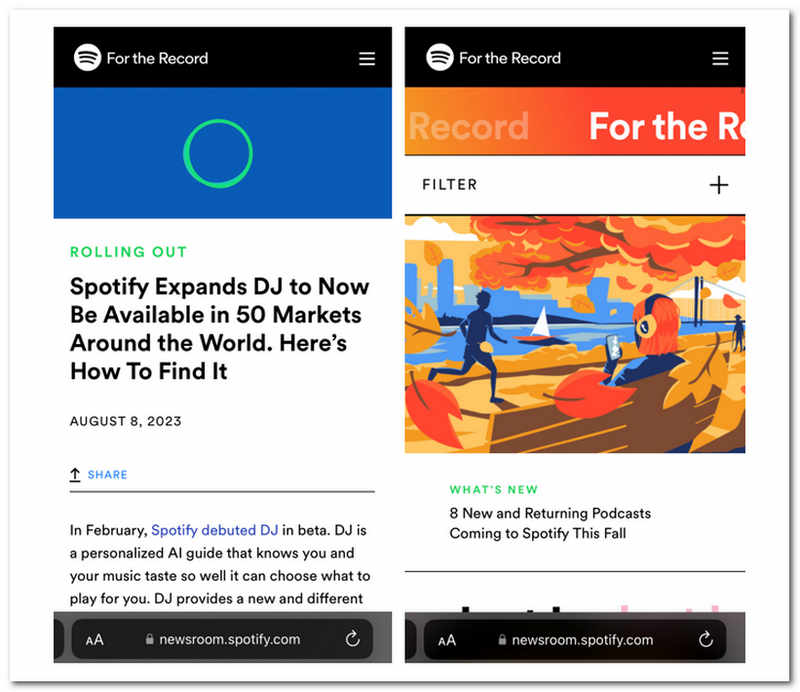
Task: Reload the left newsroom.spotify.com page
Action: [x=353, y=638]
